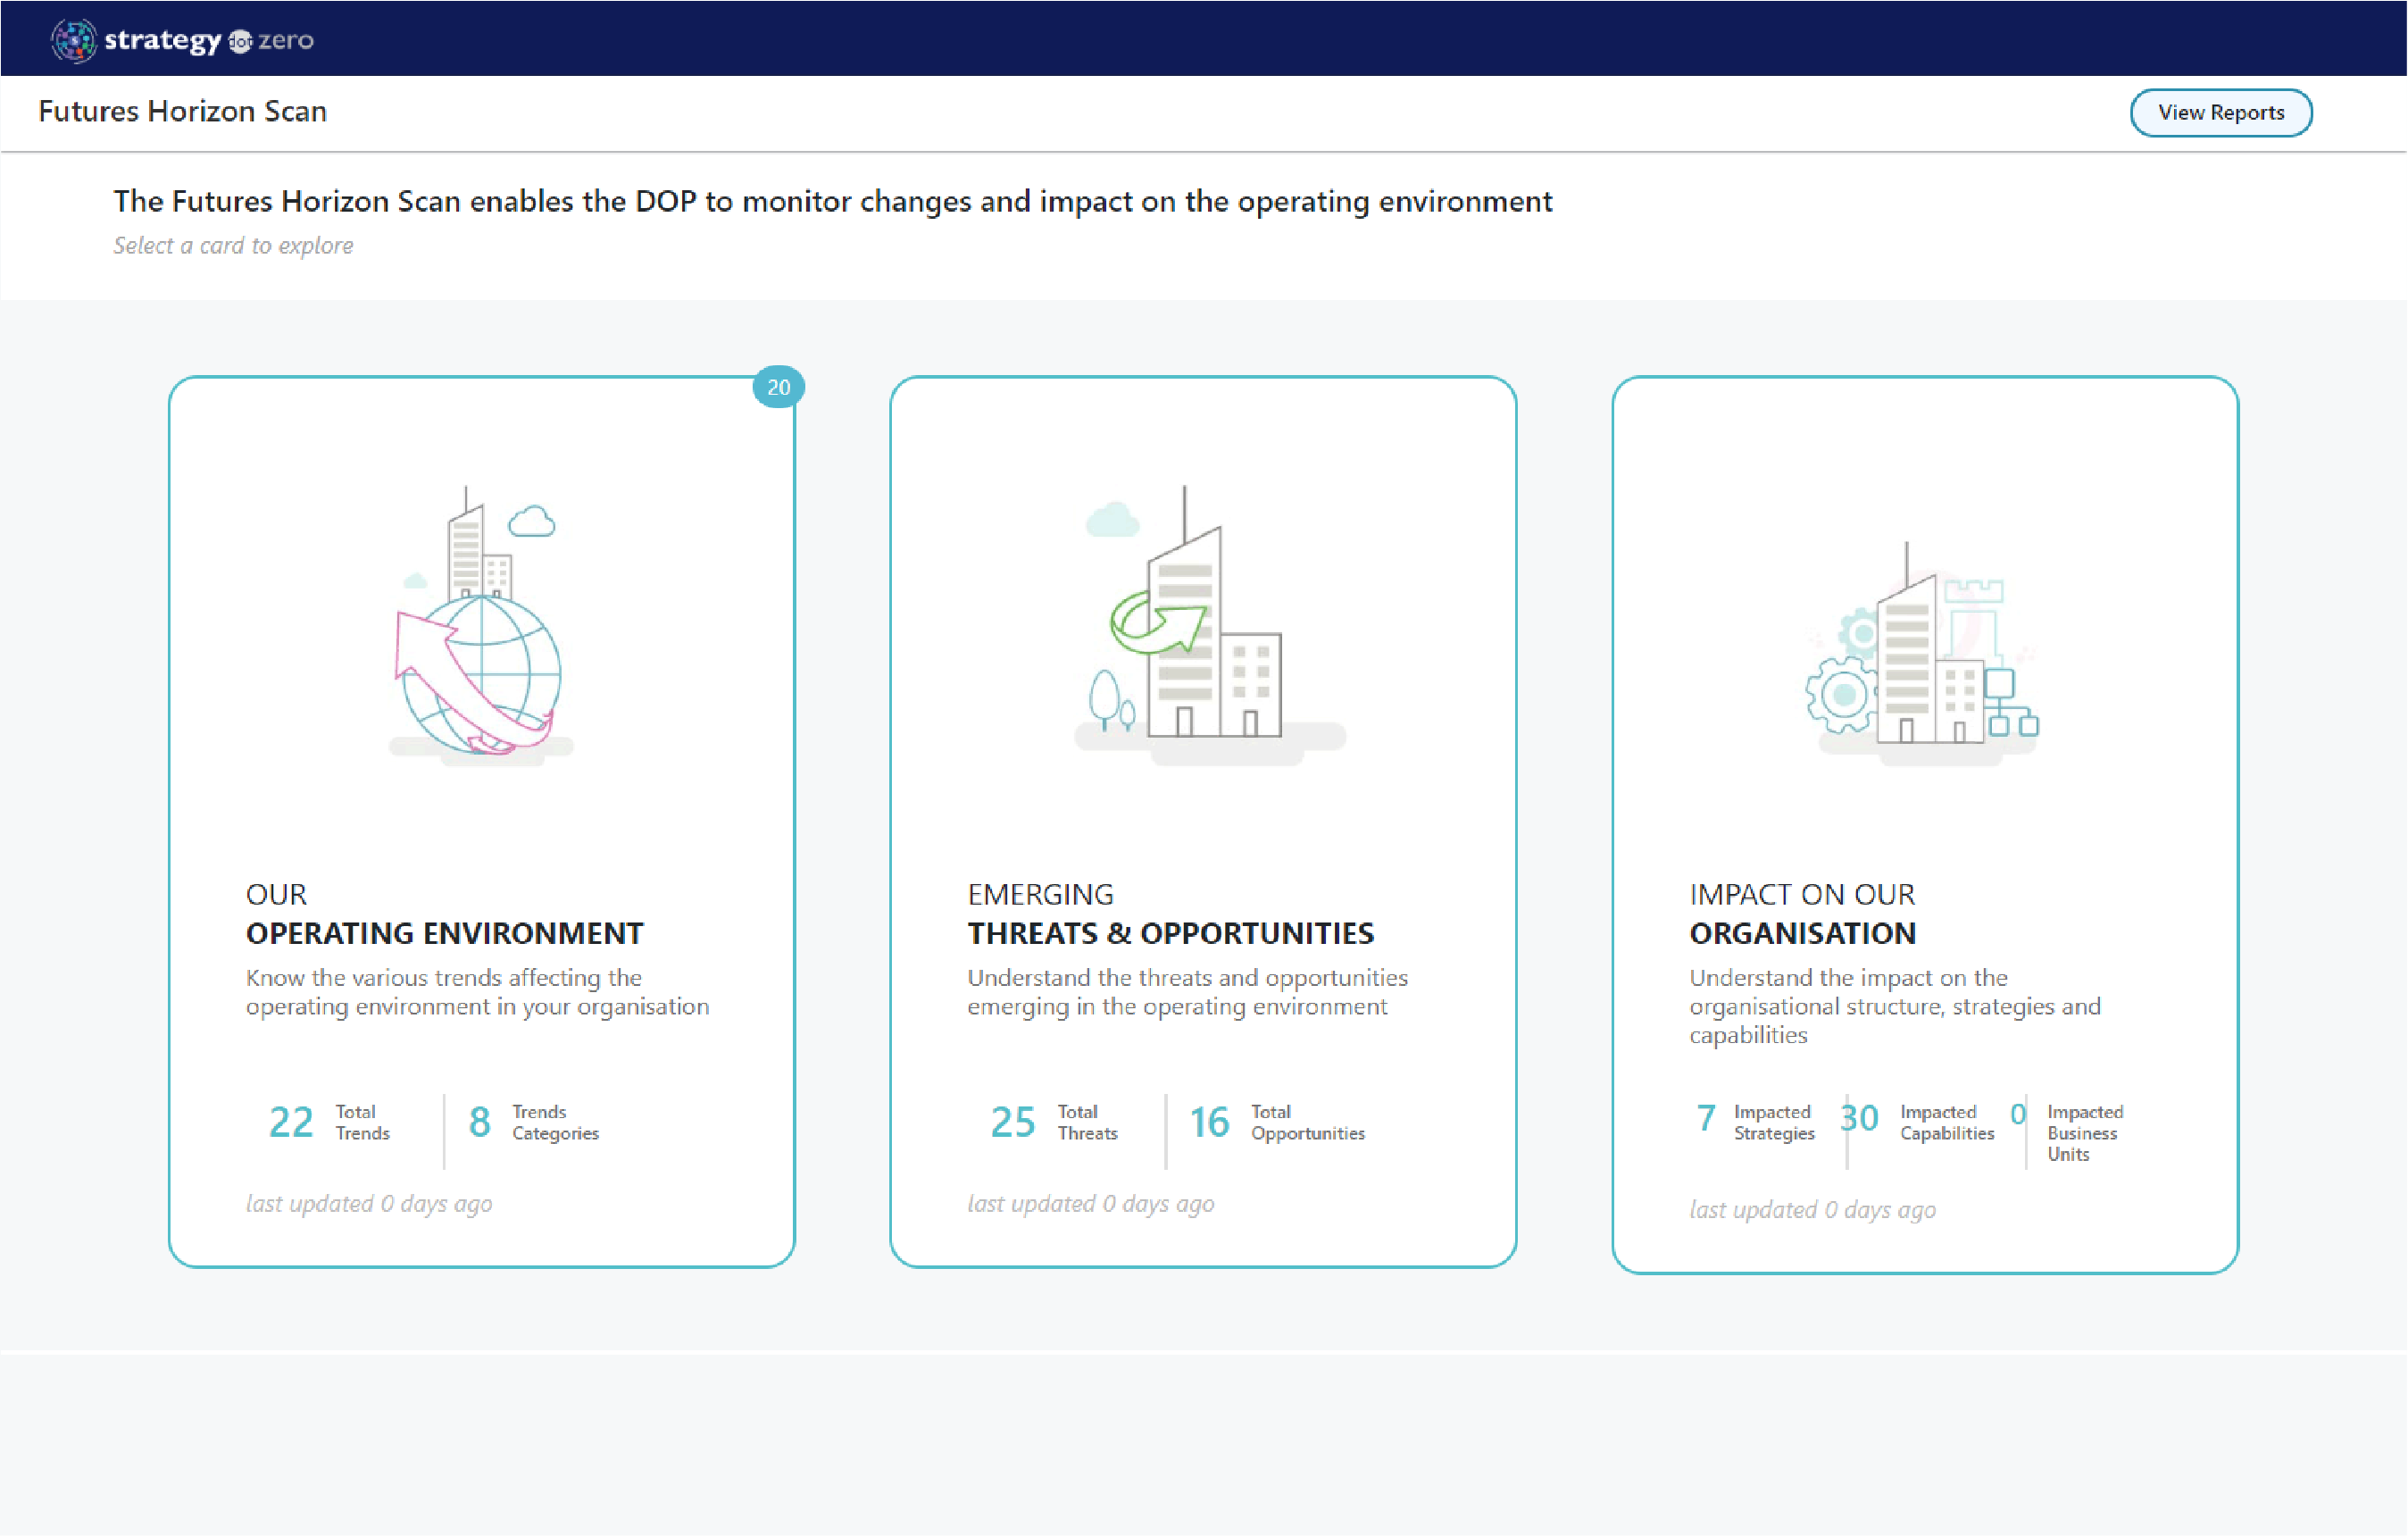The height and width of the screenshot is (1536, 2408).
Task: Click the 'Select a card to explore' hint
Action: pos(233,245)
